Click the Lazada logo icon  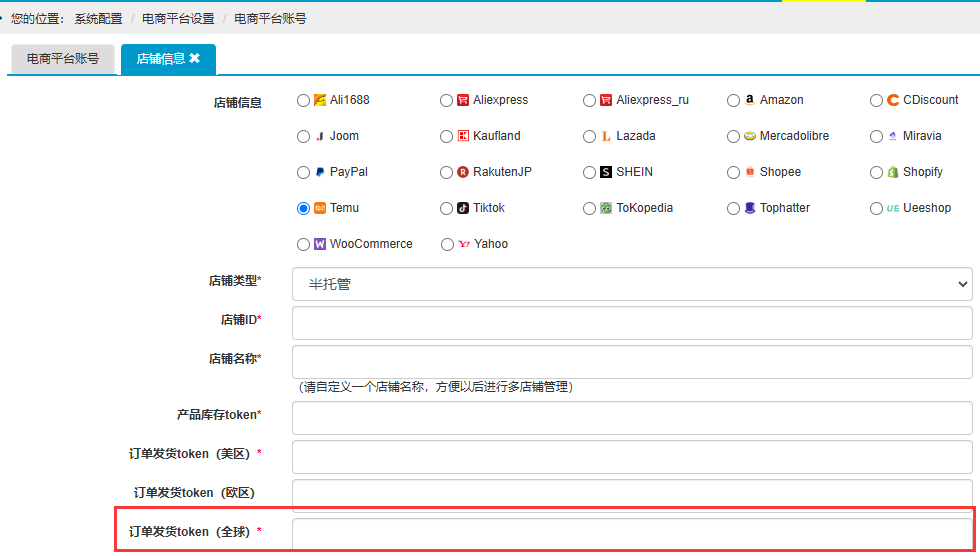click(606, 136)
